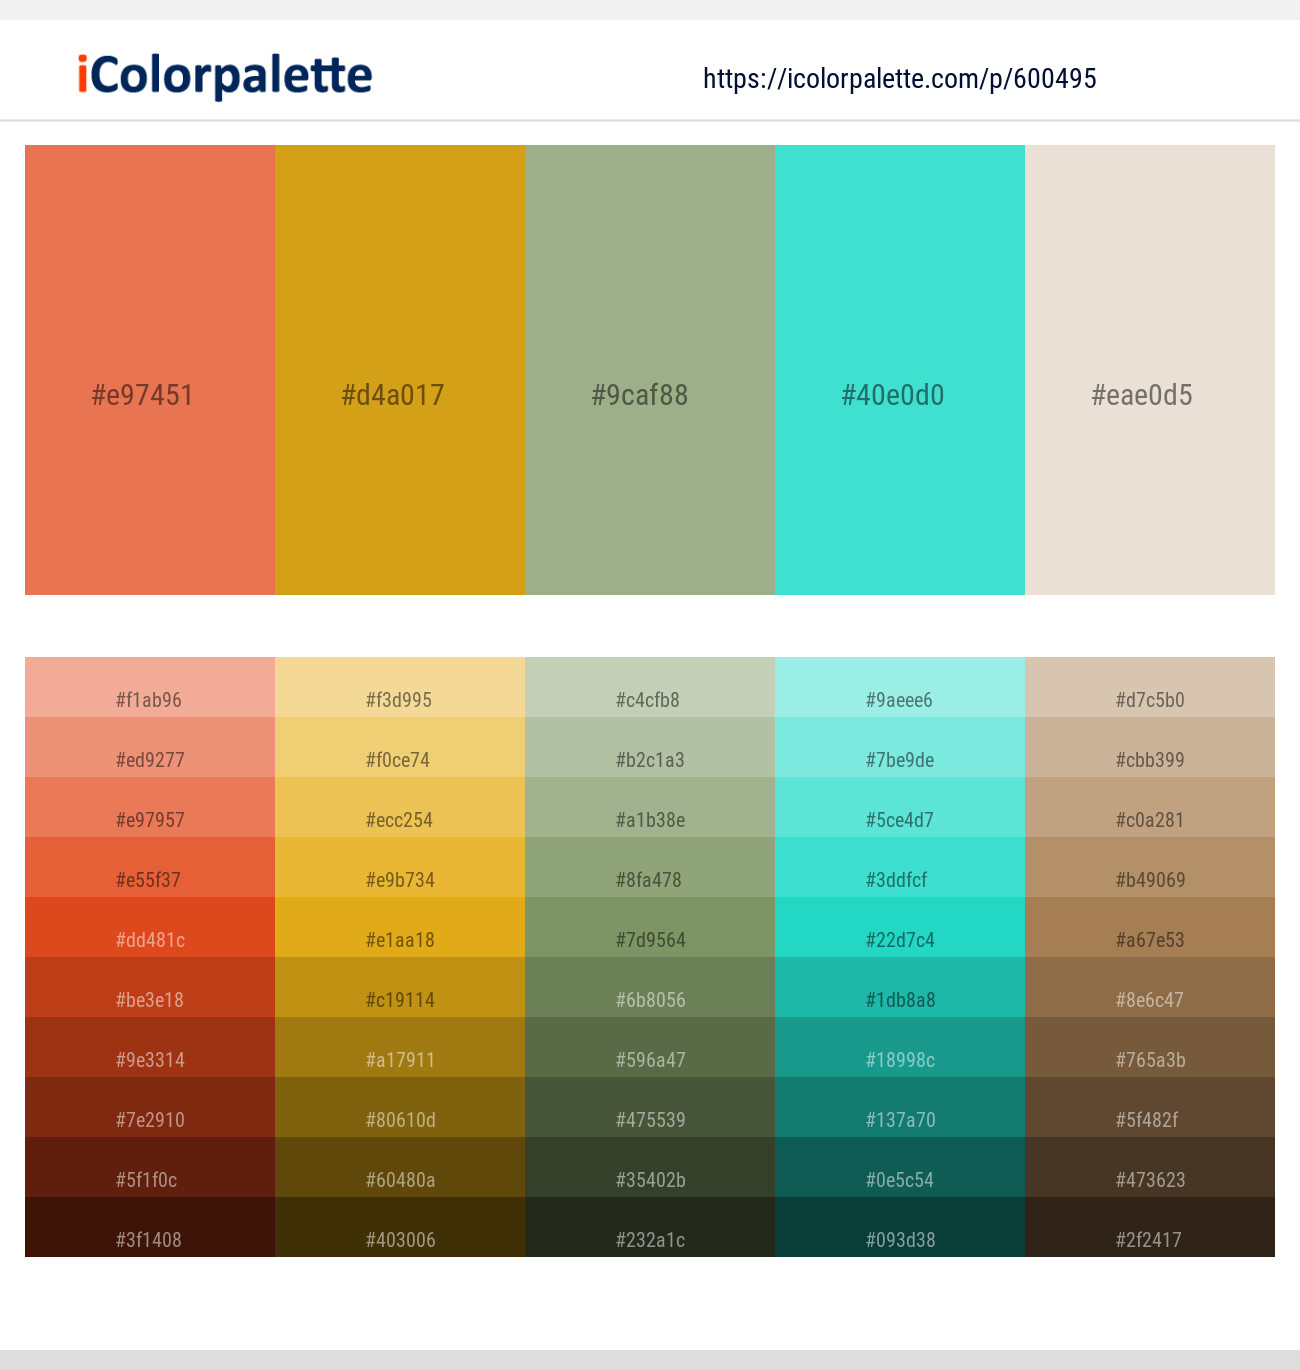Click the #3f1408 darkest red shade swatch

pos(150,1240)
